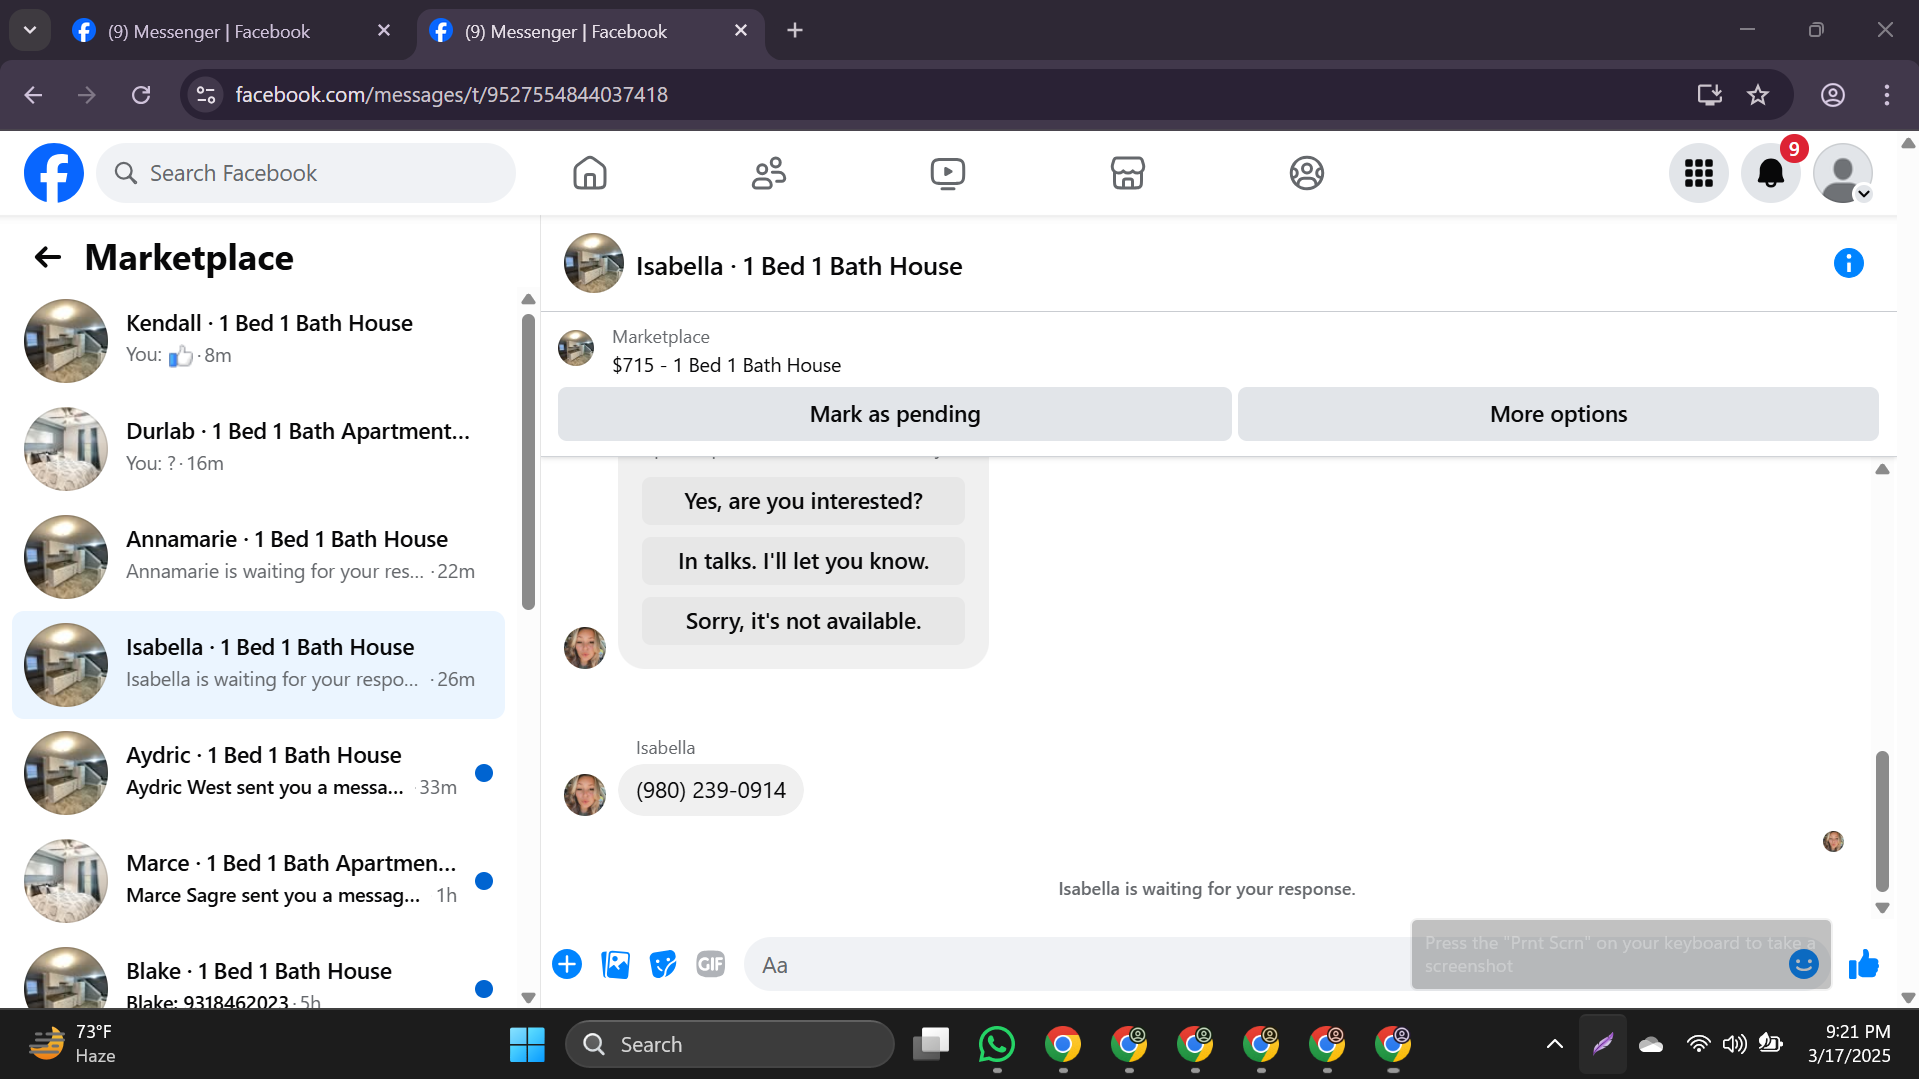This screenshot has width=1919, height=1079.
Task: Open conversation information icon
Action: [1848, 263]
